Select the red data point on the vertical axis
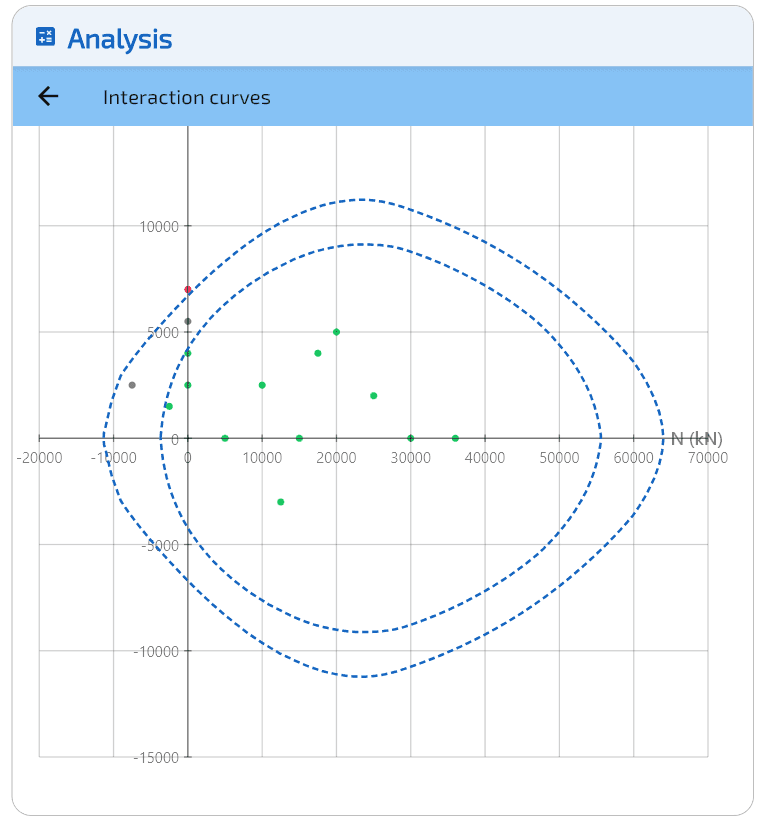The image size is (762, 828). (188, 290)
